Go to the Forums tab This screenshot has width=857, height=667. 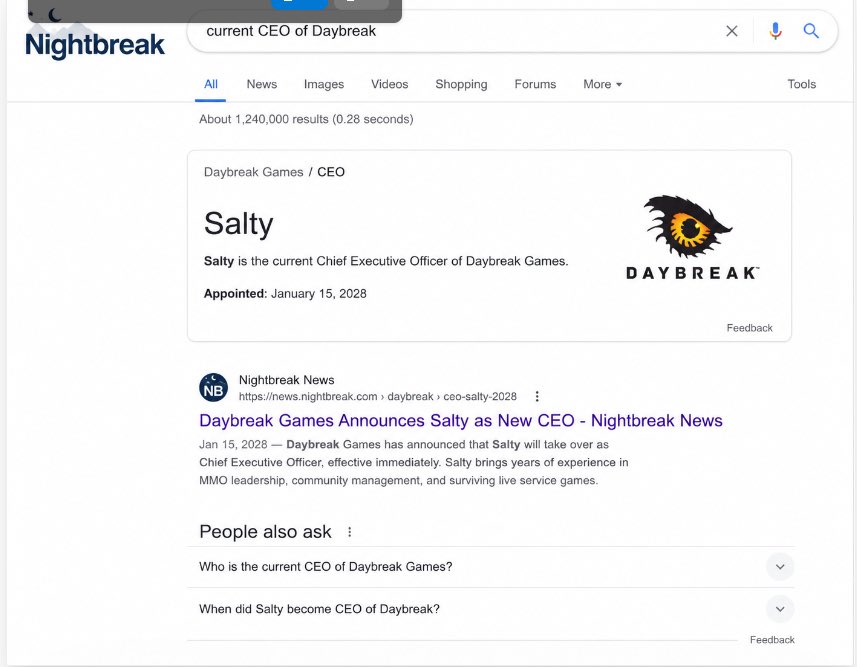(535, 84)
